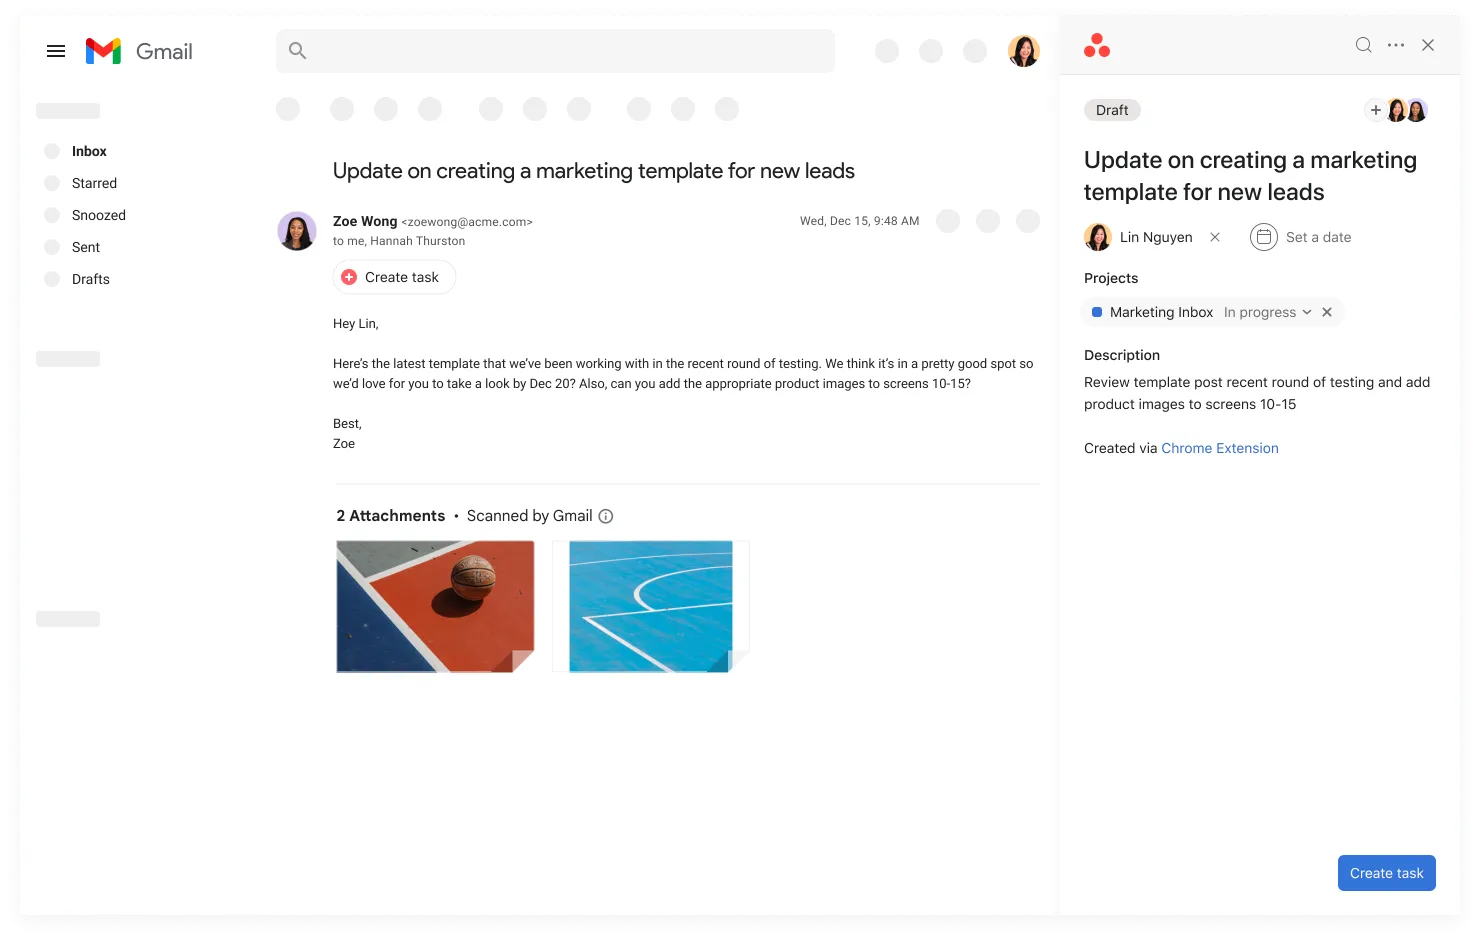
Task: Remove Lin Nguyen as assignee
Action: (x=1215, y=237)
